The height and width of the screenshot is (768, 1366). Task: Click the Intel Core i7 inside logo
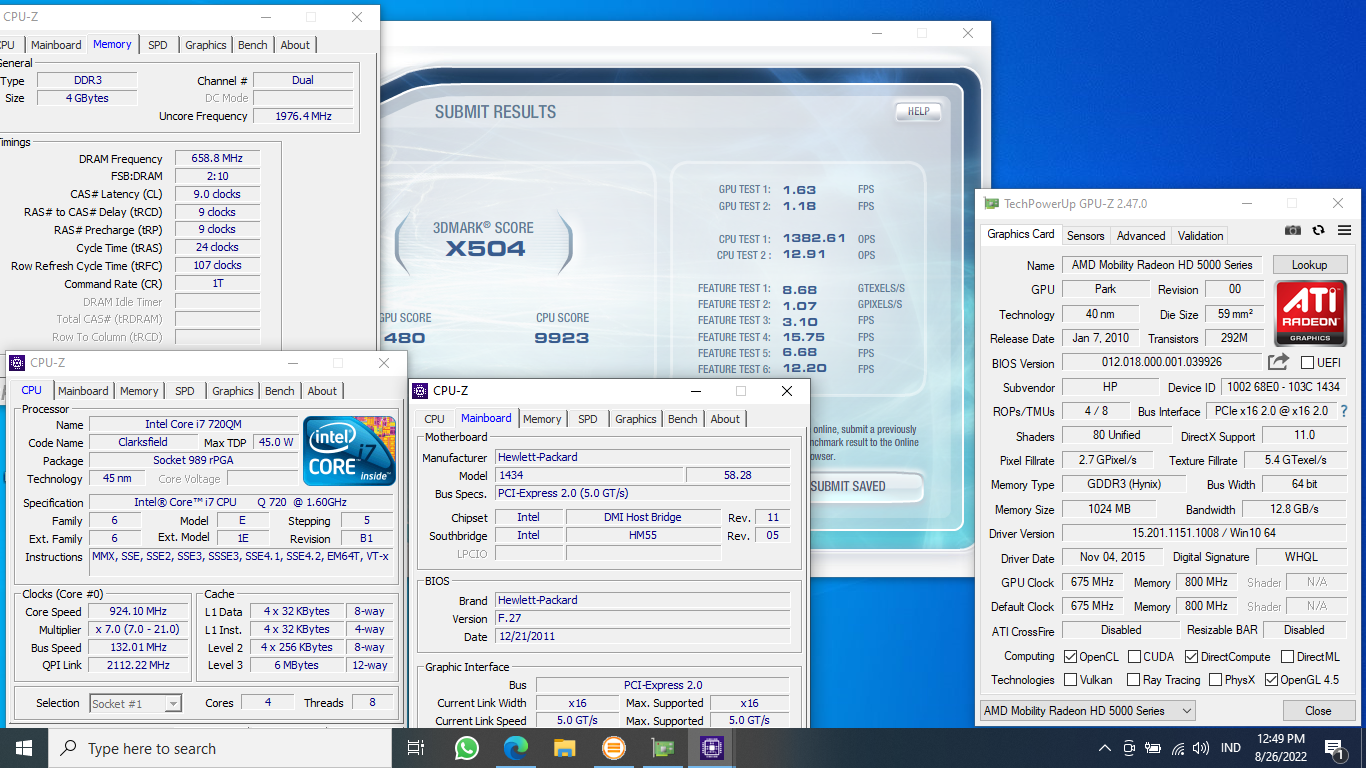click(x=349, y=451)
